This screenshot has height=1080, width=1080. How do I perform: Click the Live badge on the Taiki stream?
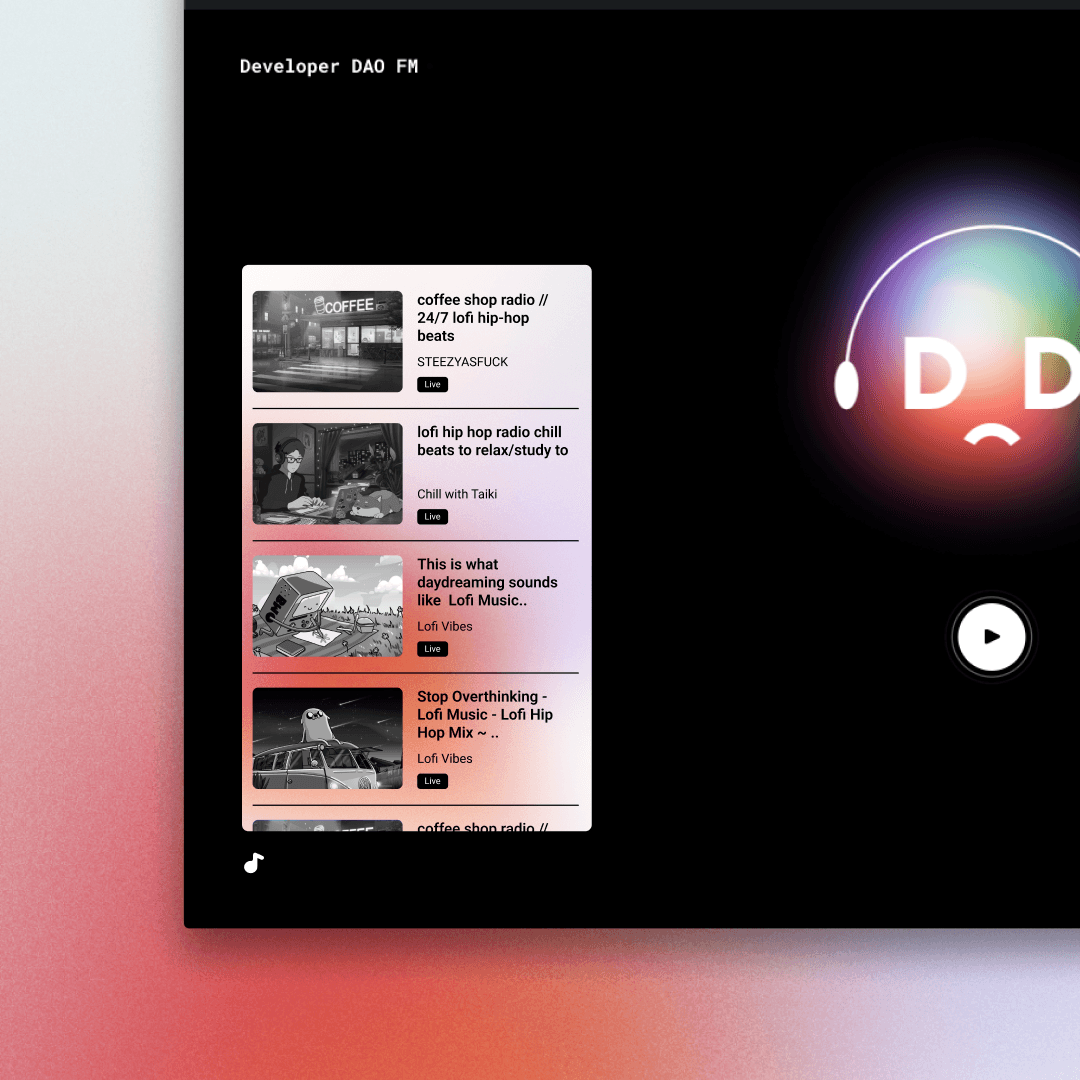coord(432,516)
